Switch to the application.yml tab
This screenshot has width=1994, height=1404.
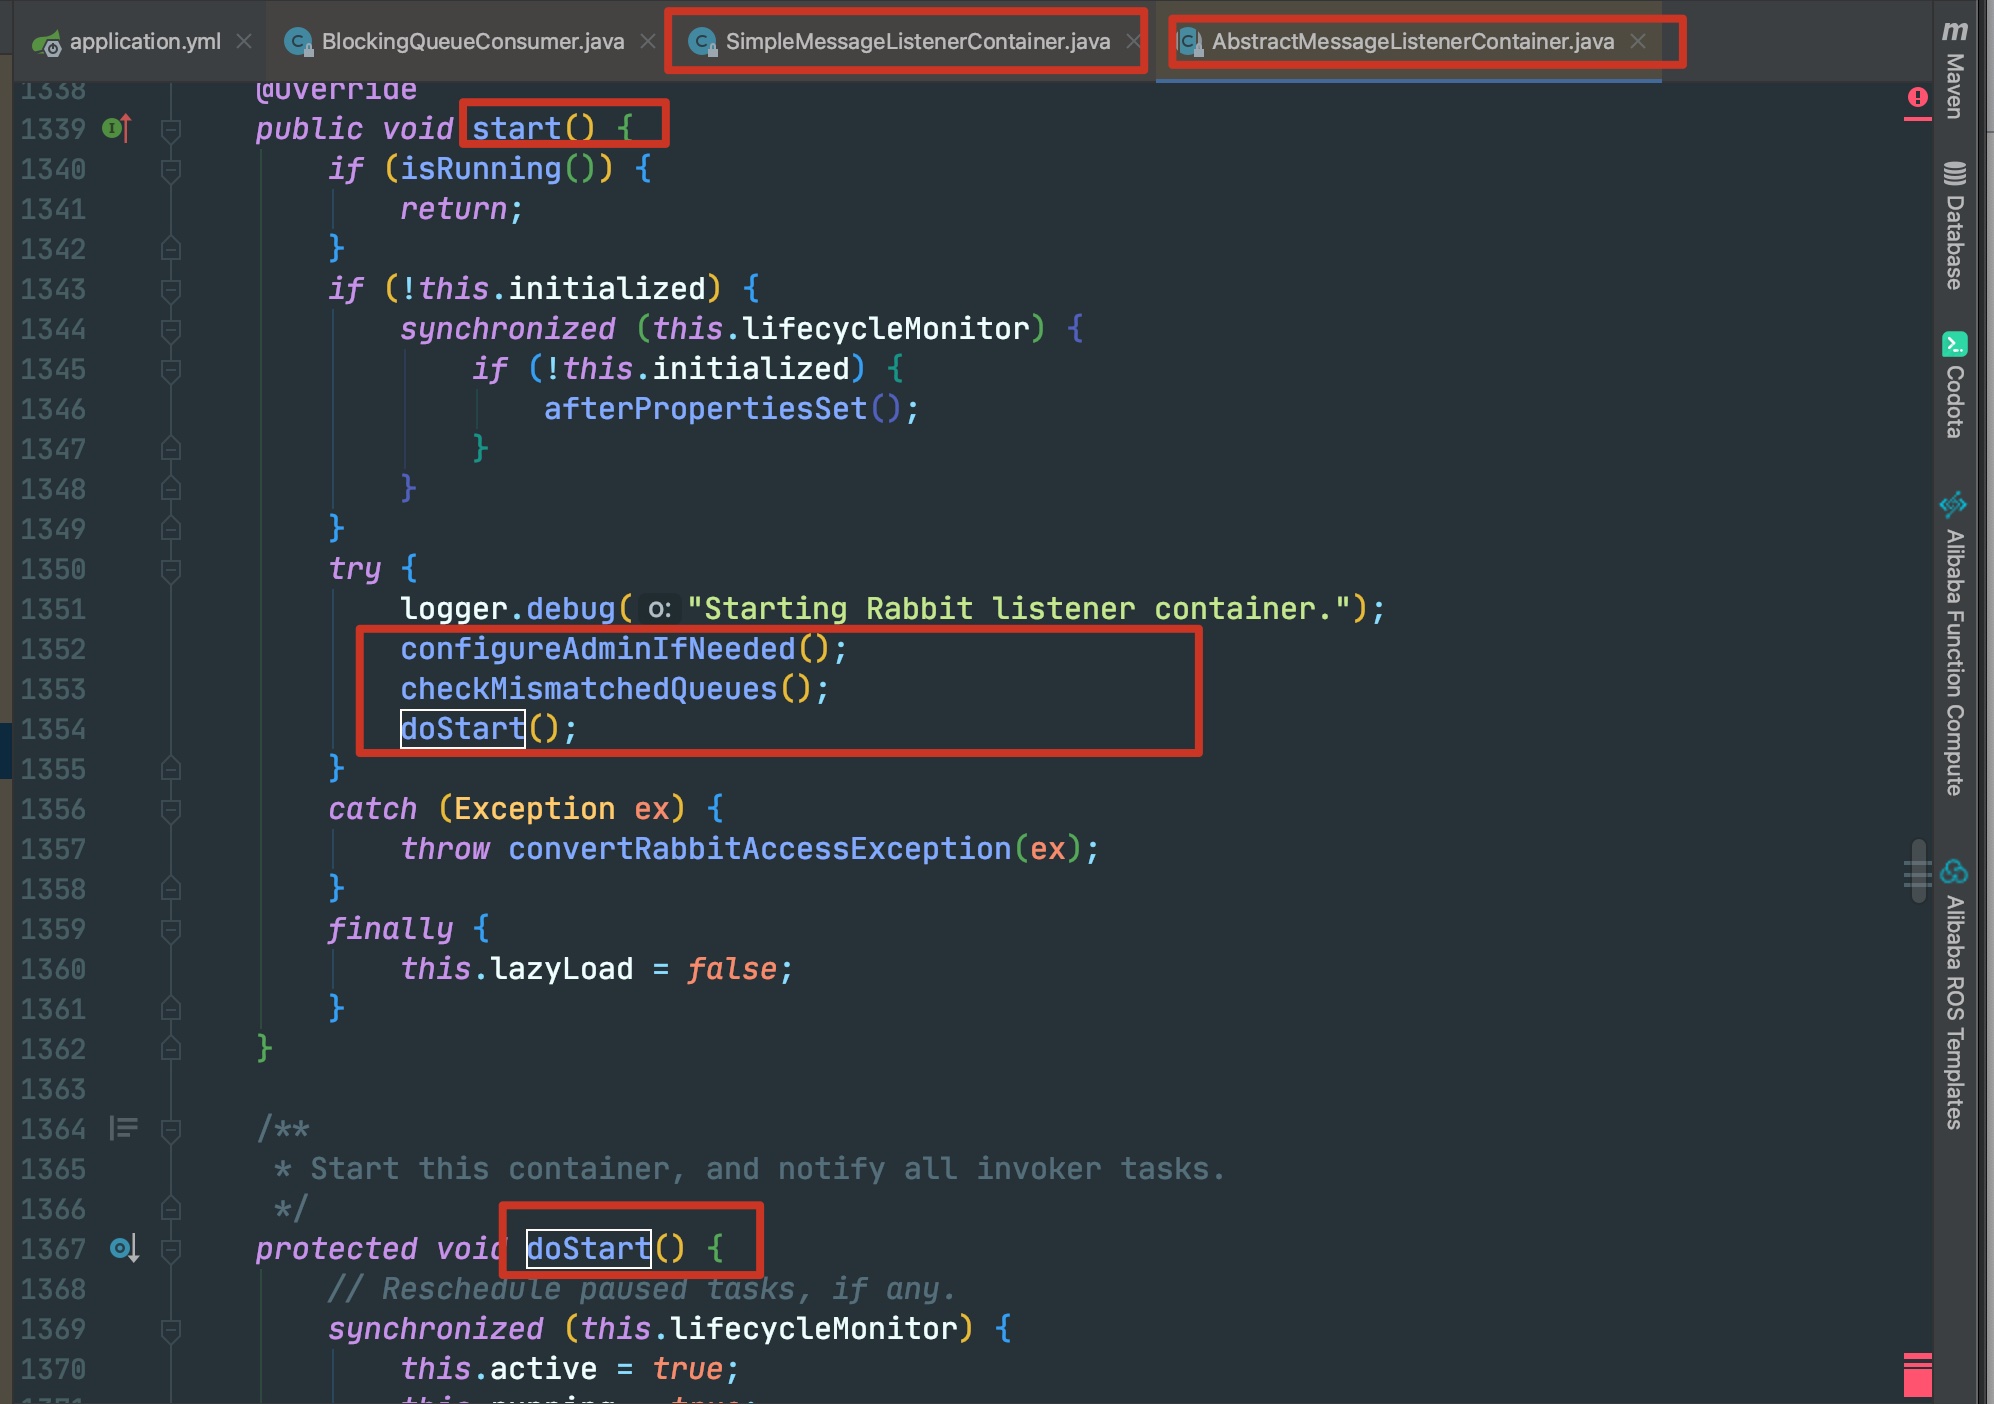coord(144,42)
